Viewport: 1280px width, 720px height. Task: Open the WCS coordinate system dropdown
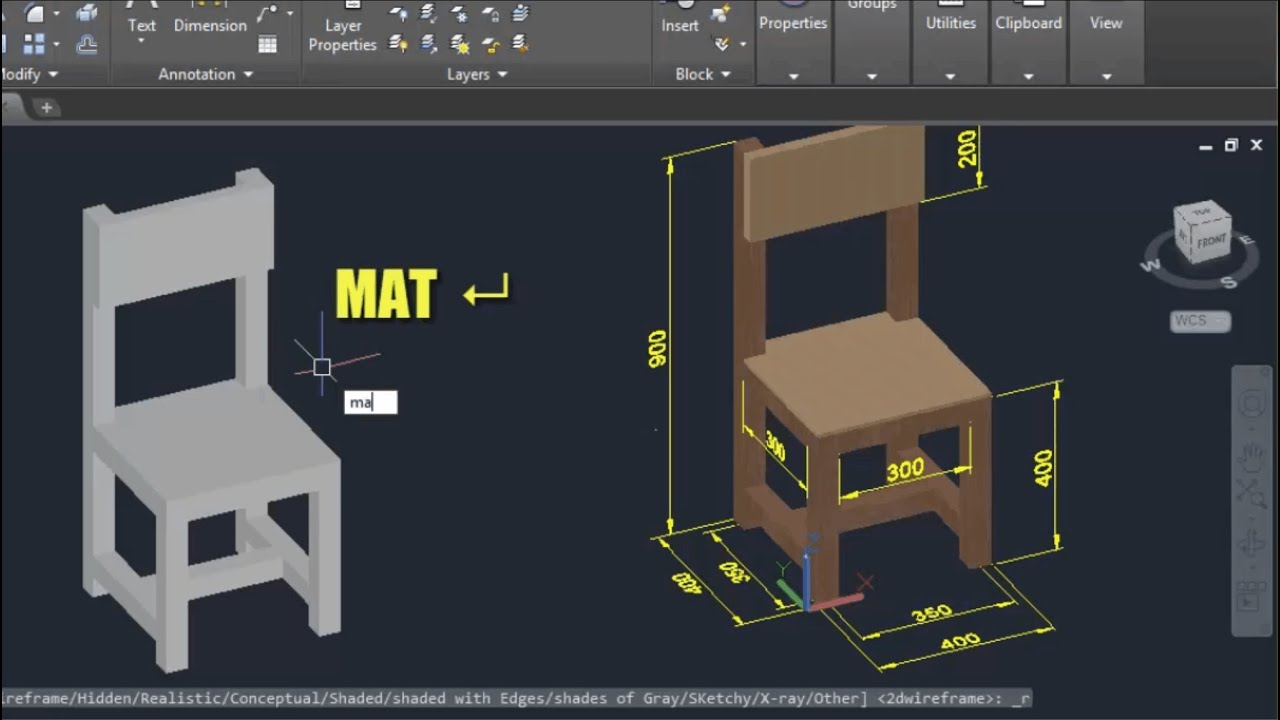click(x=1200, y=321)
